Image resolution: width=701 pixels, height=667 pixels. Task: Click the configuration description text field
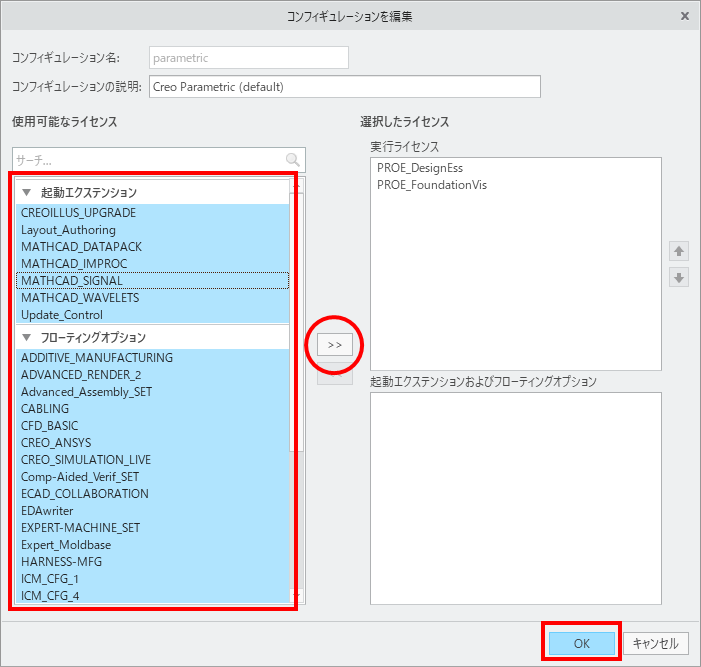pos(344,87)
